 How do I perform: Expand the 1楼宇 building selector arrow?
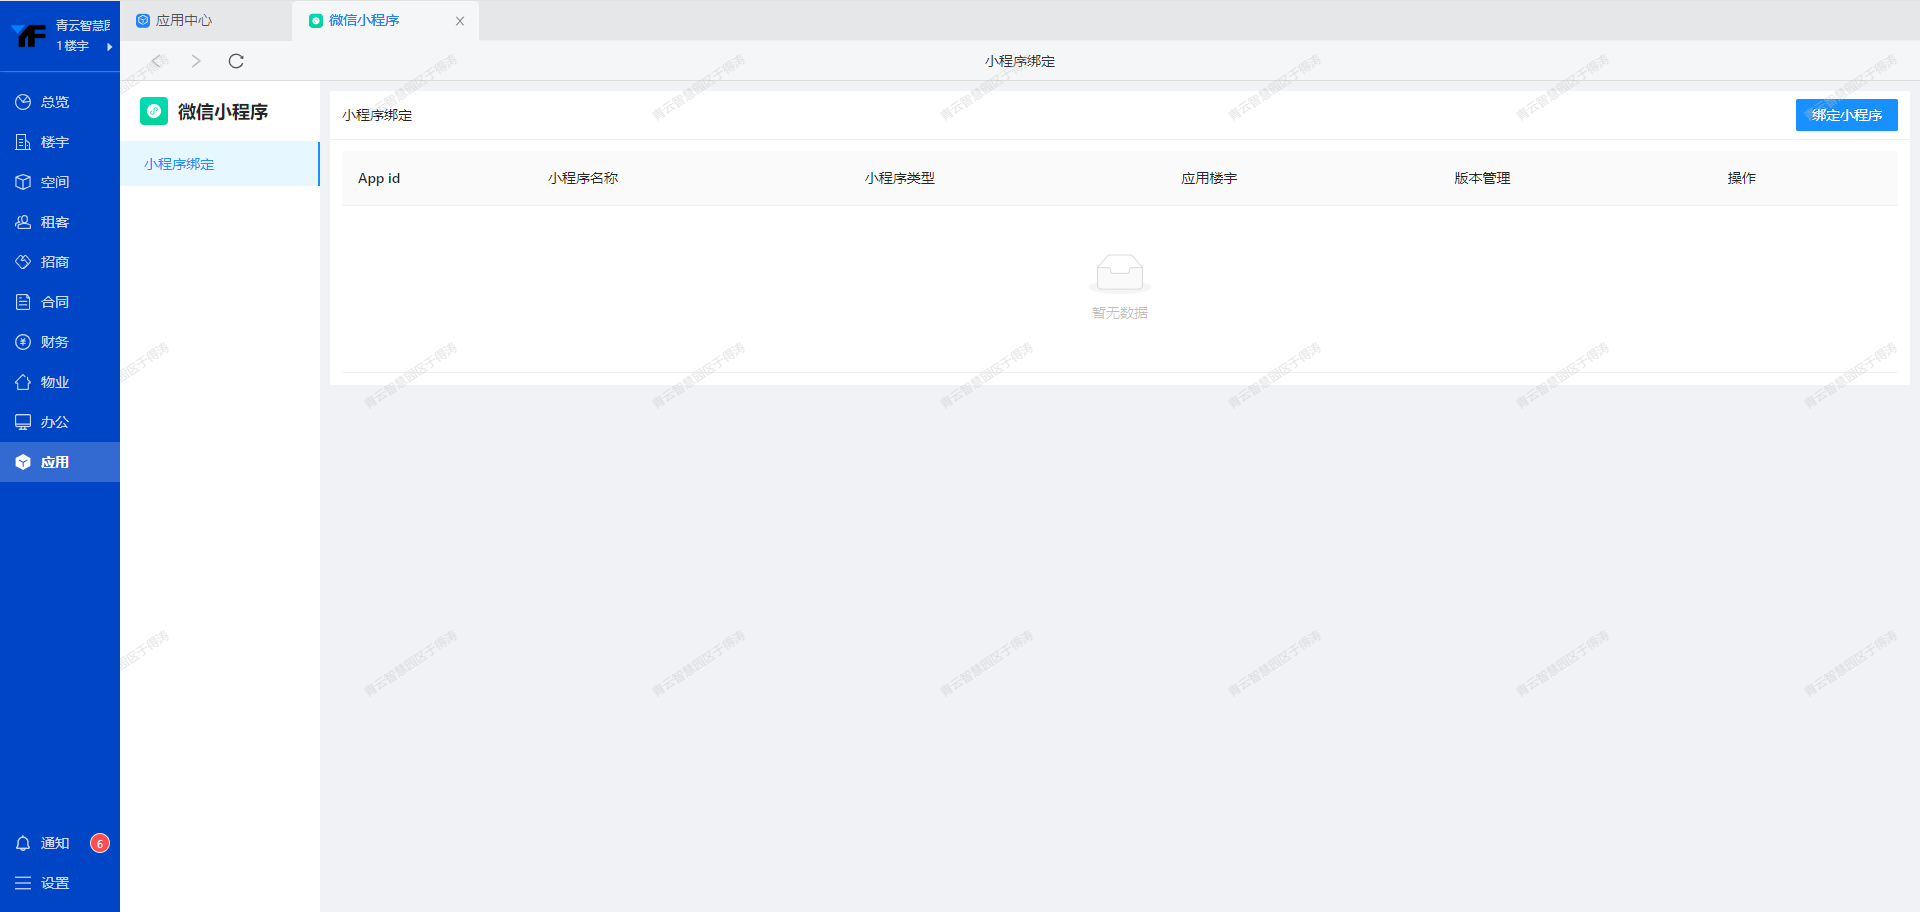109,46
